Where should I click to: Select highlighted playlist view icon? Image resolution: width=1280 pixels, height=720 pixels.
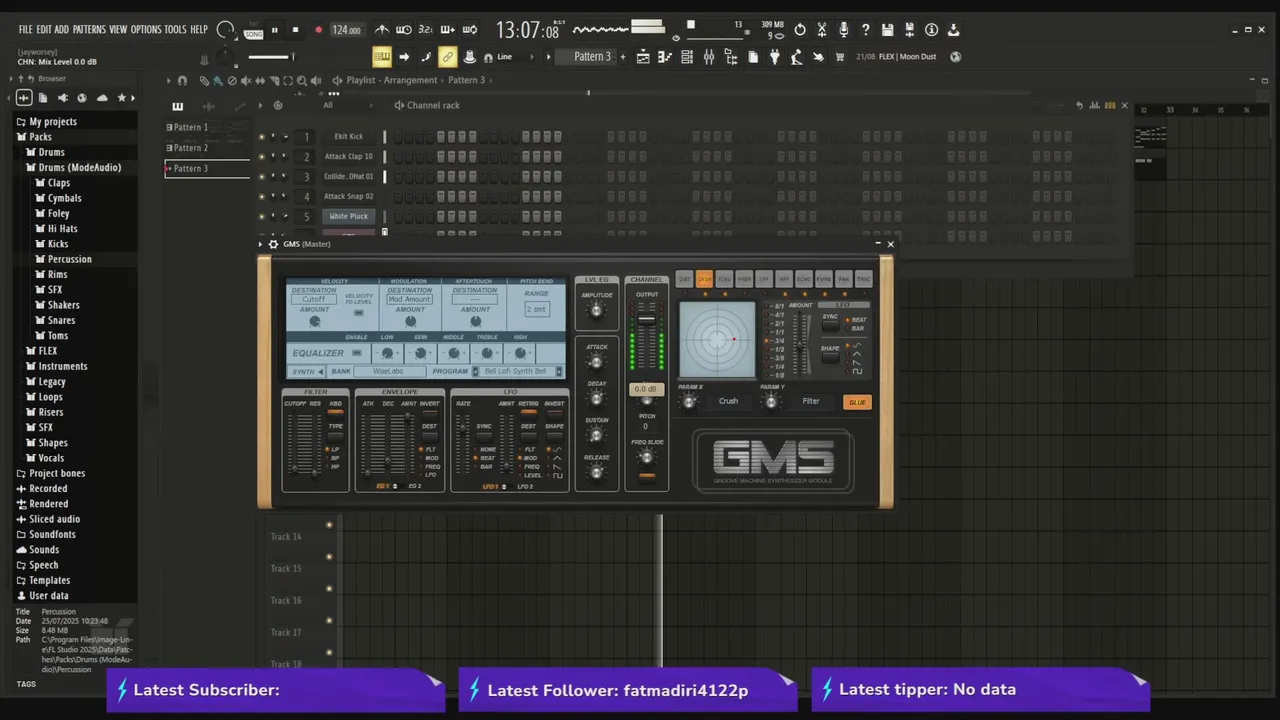[x=382, y=57]
